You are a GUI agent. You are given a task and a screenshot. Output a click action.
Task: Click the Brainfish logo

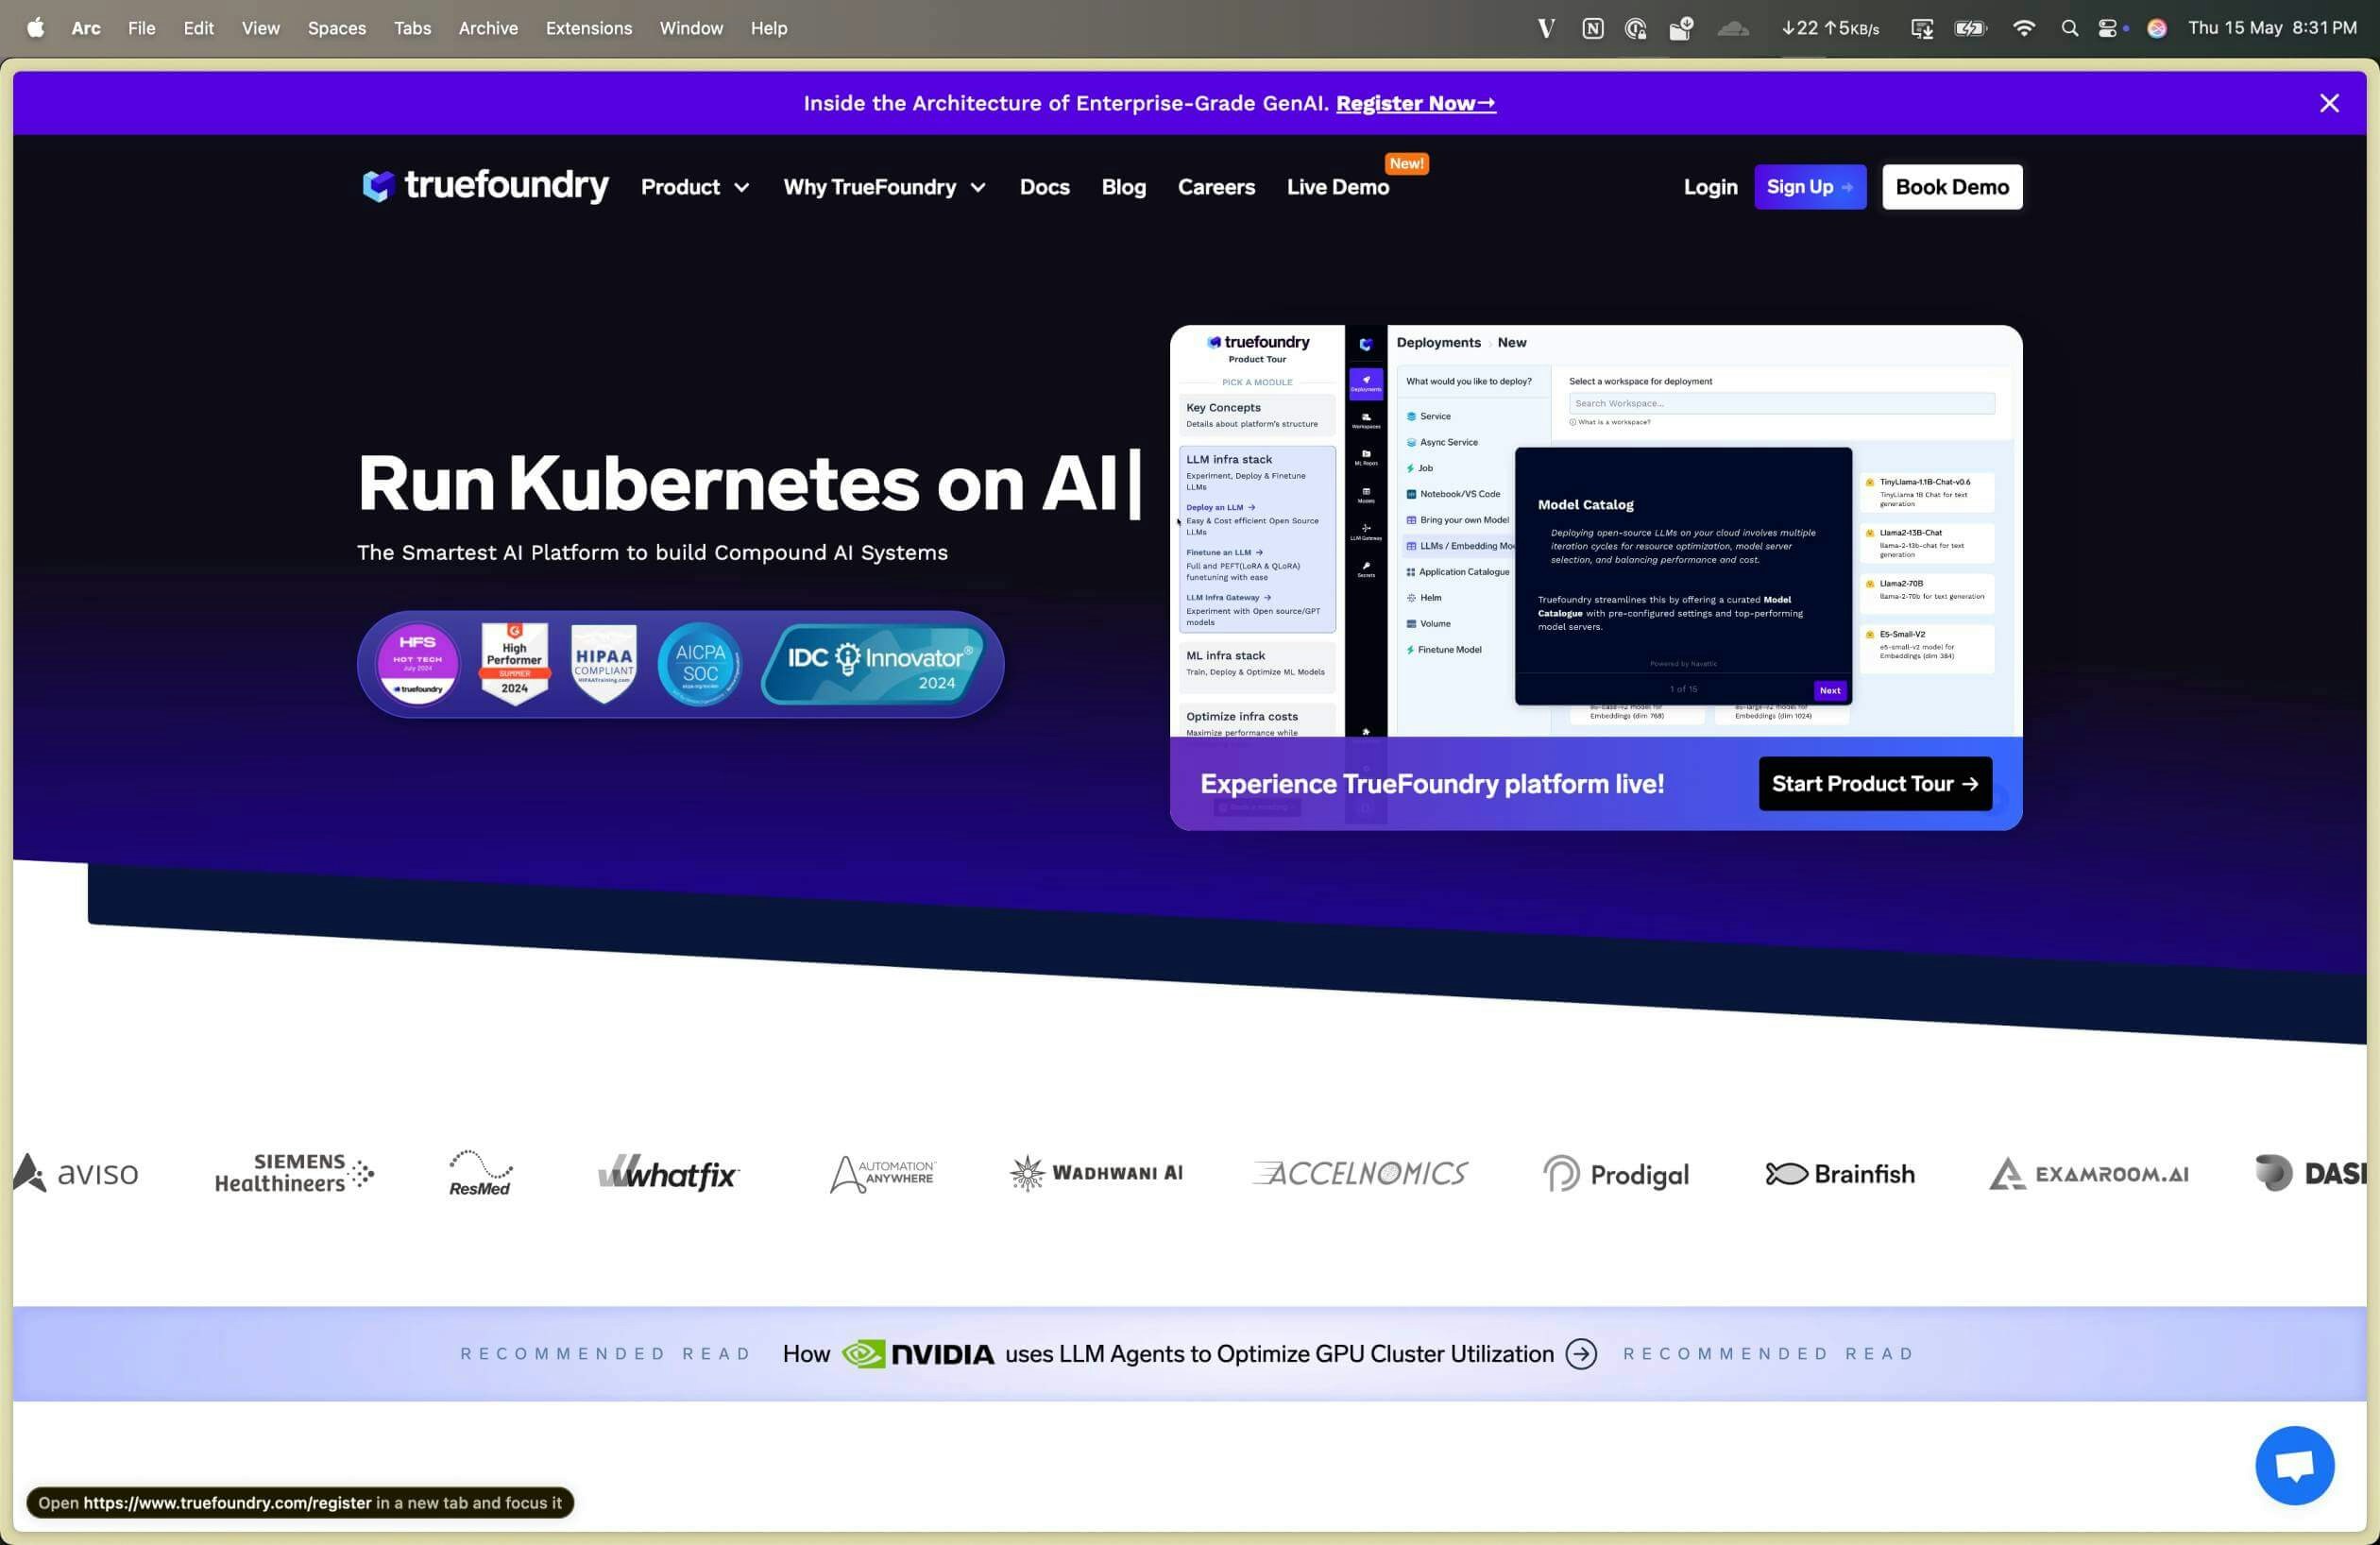[x=1840, y=1174]
